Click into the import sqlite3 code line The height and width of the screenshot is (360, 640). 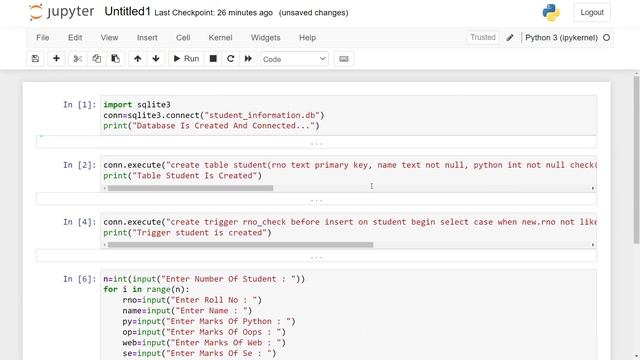[137, 104]
